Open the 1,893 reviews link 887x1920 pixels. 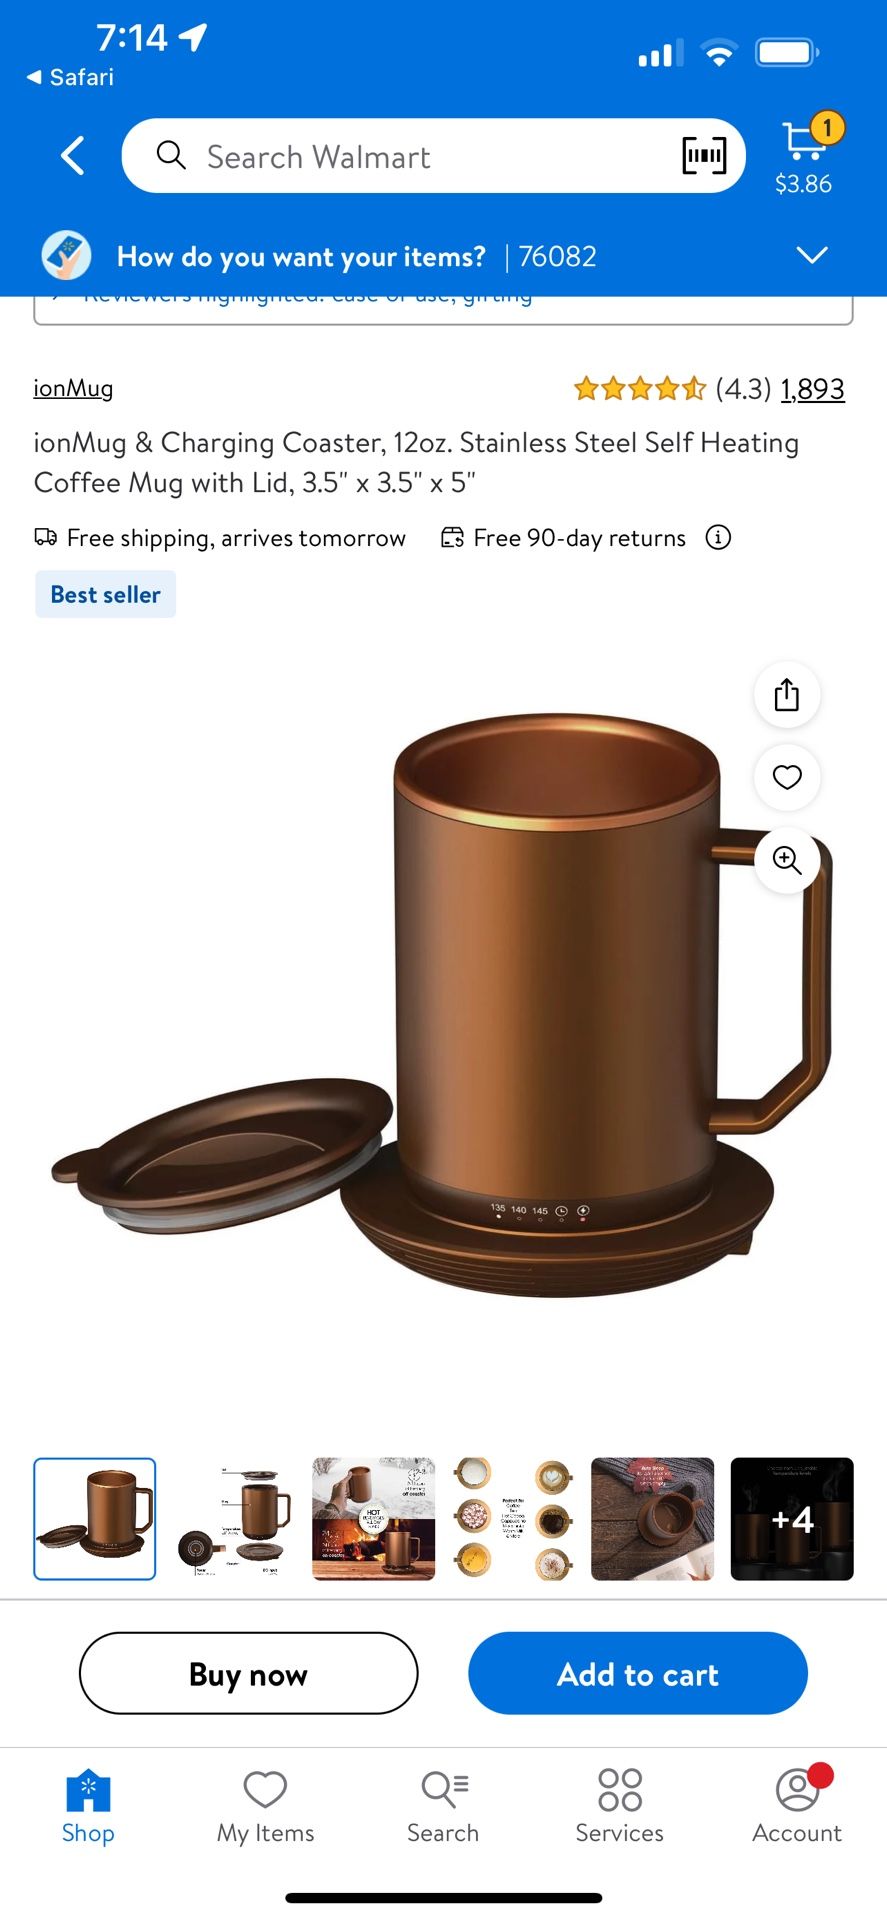(x=812, y=389)
